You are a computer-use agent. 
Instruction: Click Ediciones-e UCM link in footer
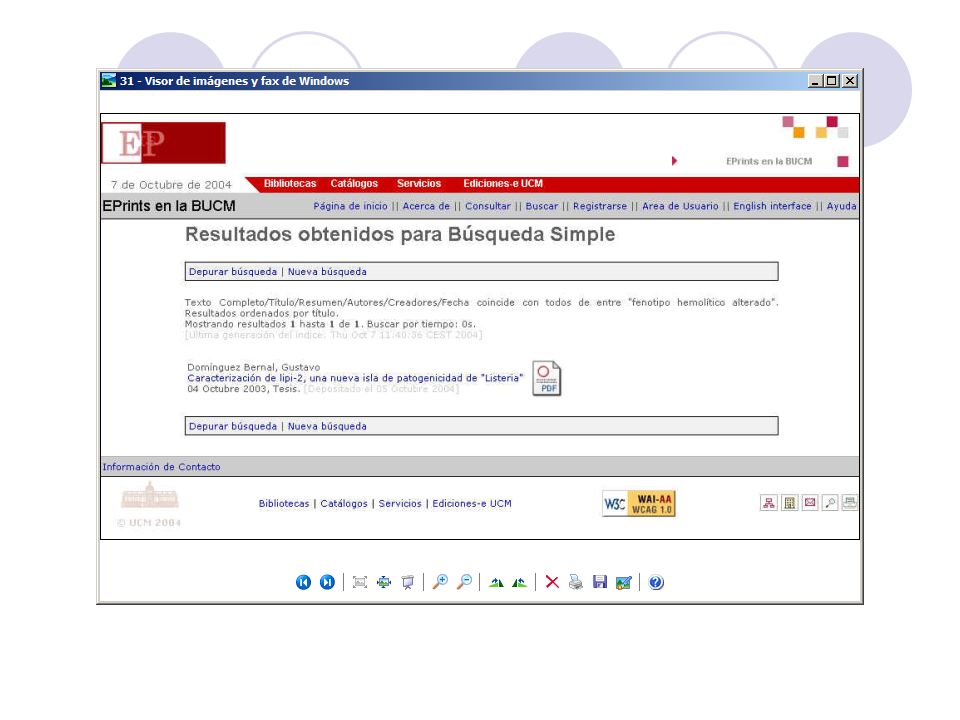pos(471,503)
